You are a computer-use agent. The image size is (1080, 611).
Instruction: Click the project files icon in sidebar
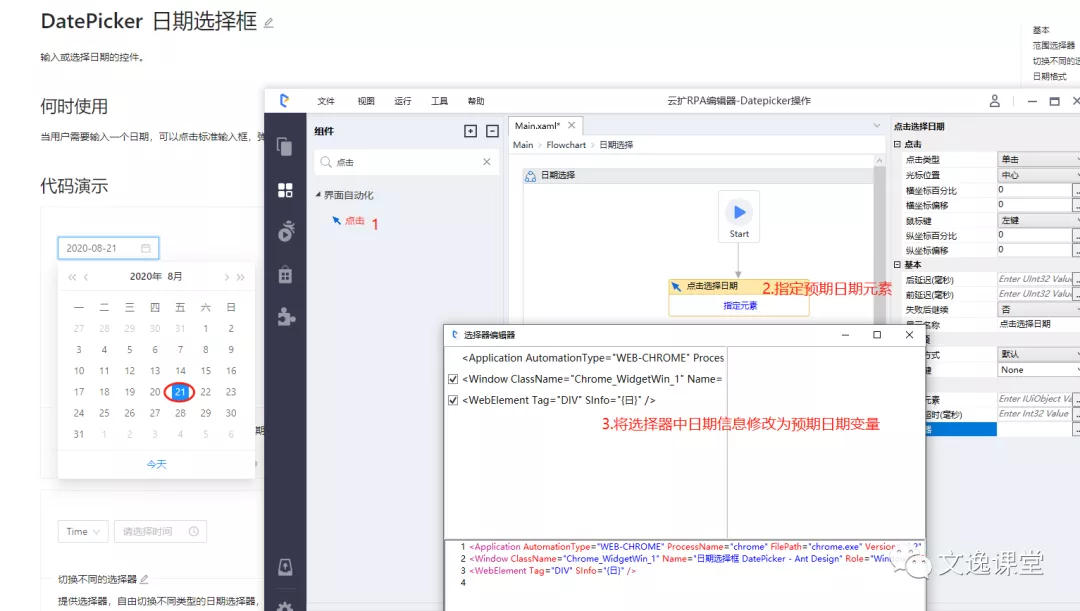tap(285, 147)
